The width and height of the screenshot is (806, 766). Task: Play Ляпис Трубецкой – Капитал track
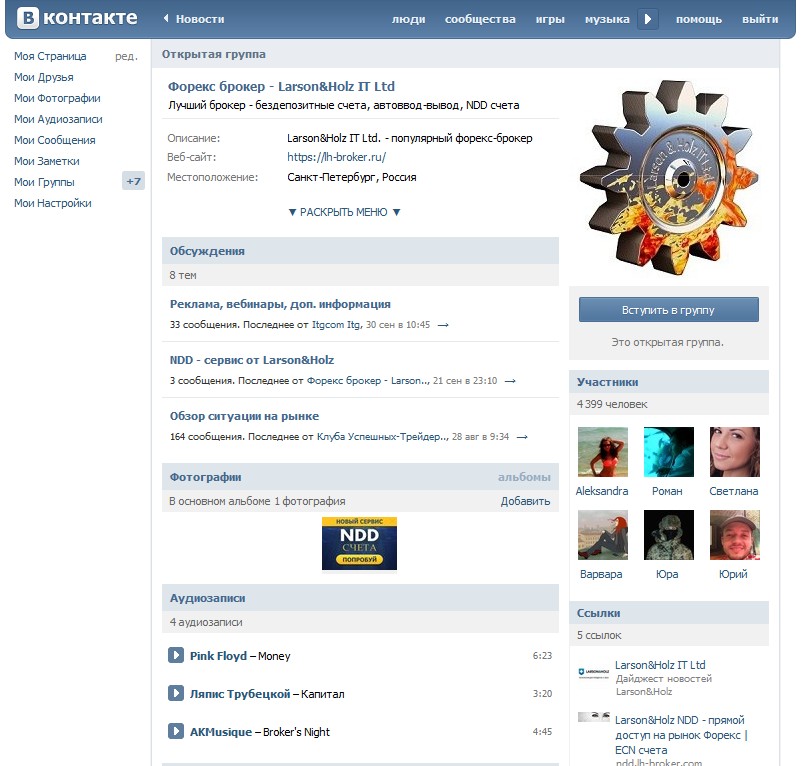176,693
